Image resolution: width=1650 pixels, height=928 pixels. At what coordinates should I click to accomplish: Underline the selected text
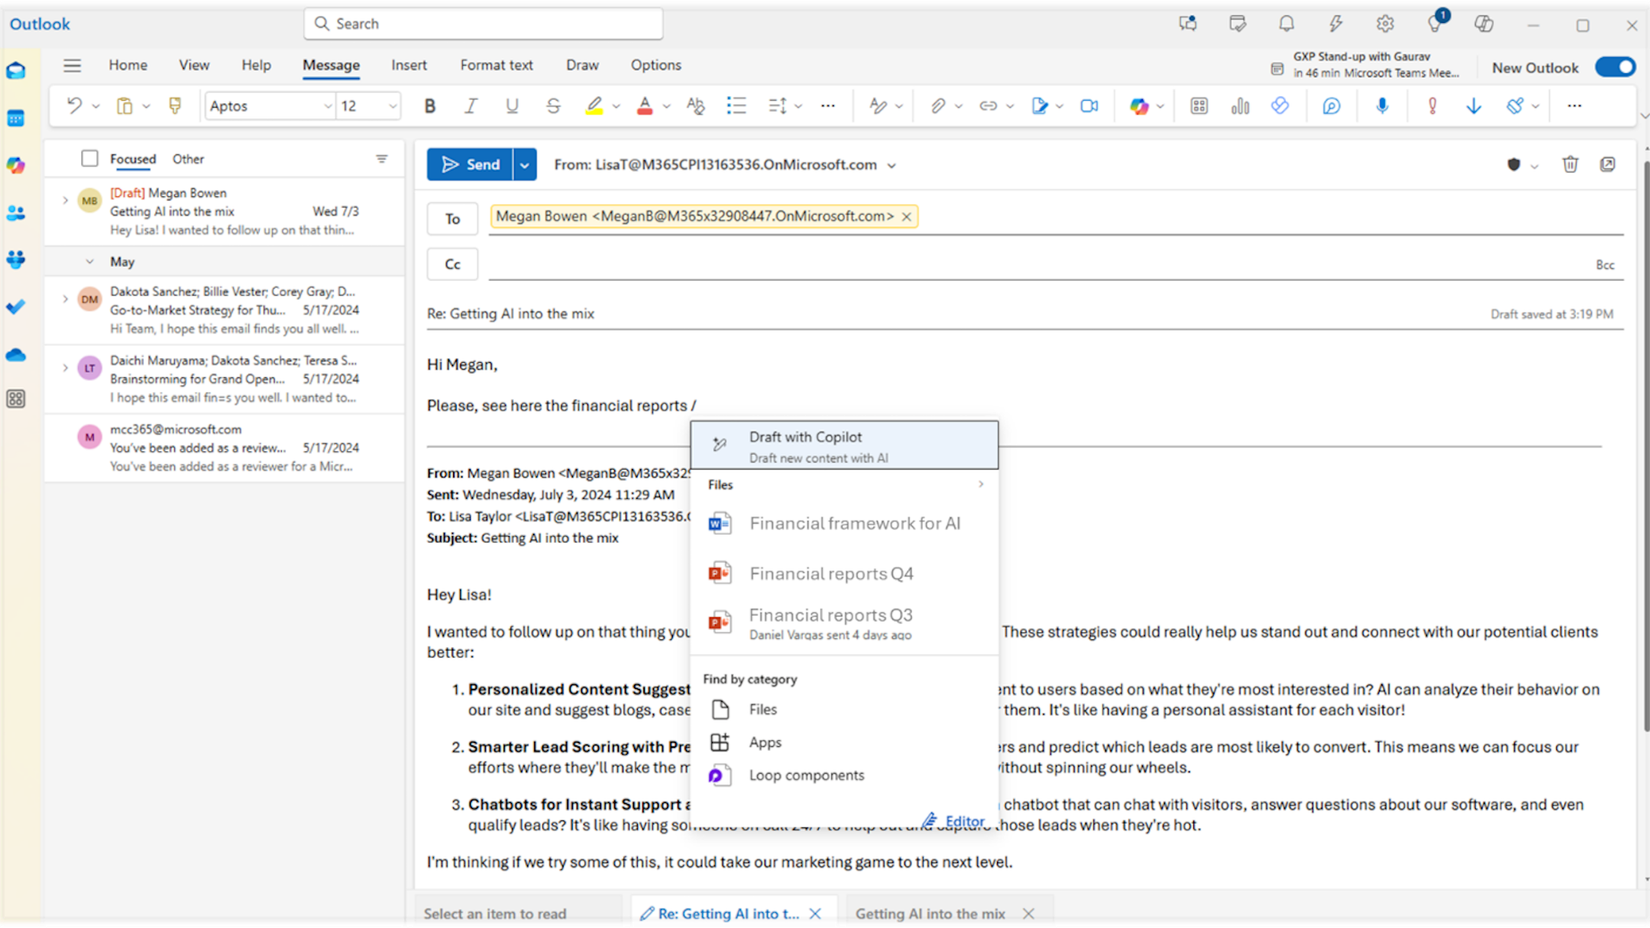[512, 106]
